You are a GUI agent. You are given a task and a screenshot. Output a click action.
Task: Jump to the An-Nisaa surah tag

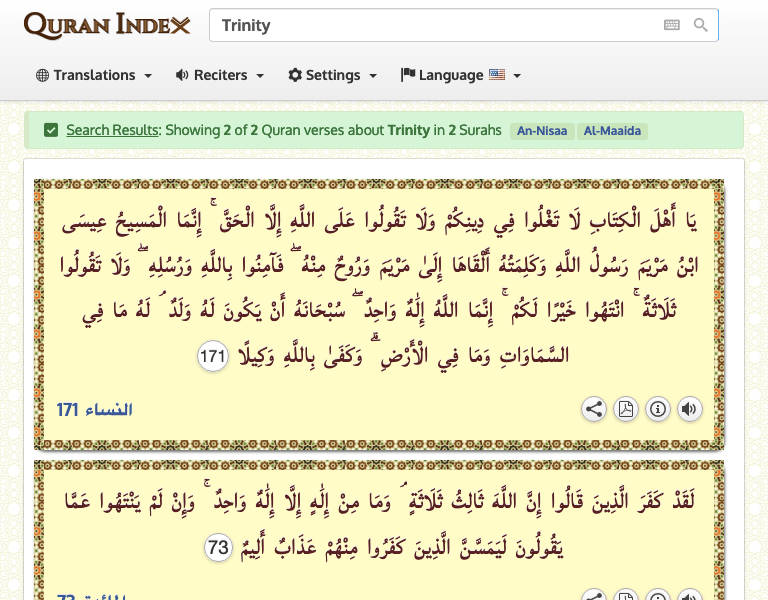click(x=541, y=131)
